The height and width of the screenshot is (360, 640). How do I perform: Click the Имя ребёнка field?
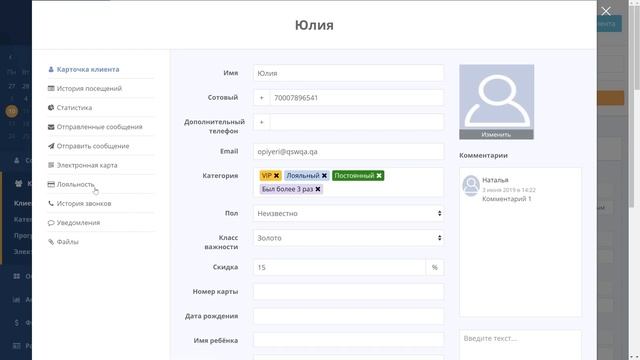tap(348, 340)
